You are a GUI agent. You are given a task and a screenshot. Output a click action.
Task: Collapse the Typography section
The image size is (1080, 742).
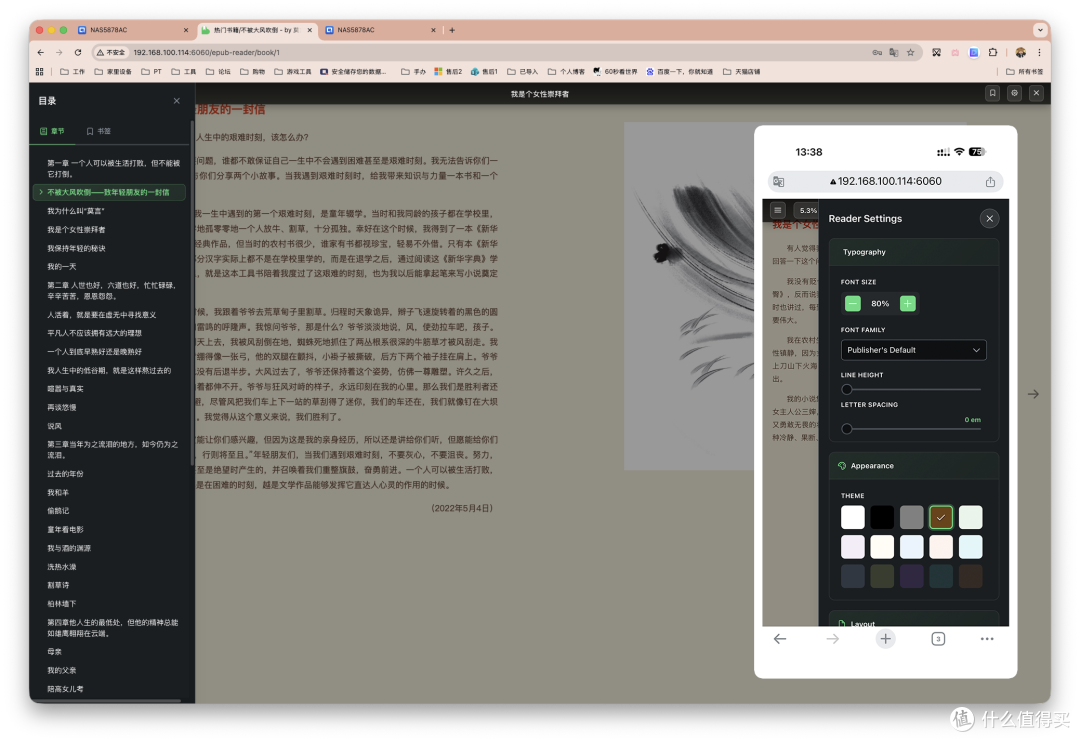tap(913, 252)
